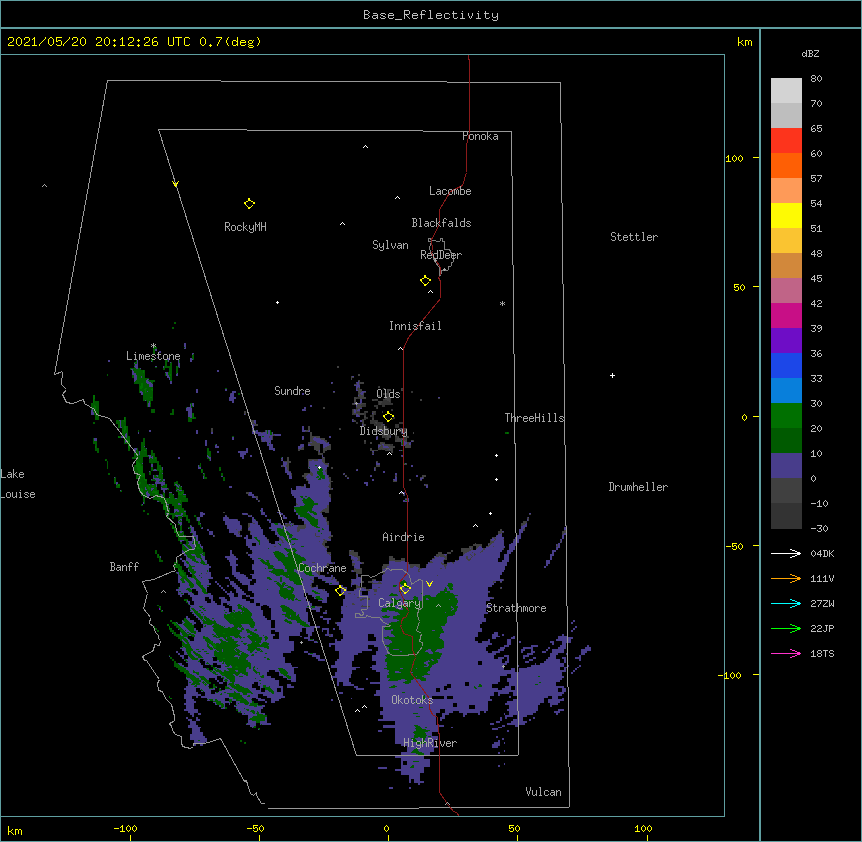Click the Didsbury map label
The height and width of the screenshot is (842, 862).
point(384,431)
